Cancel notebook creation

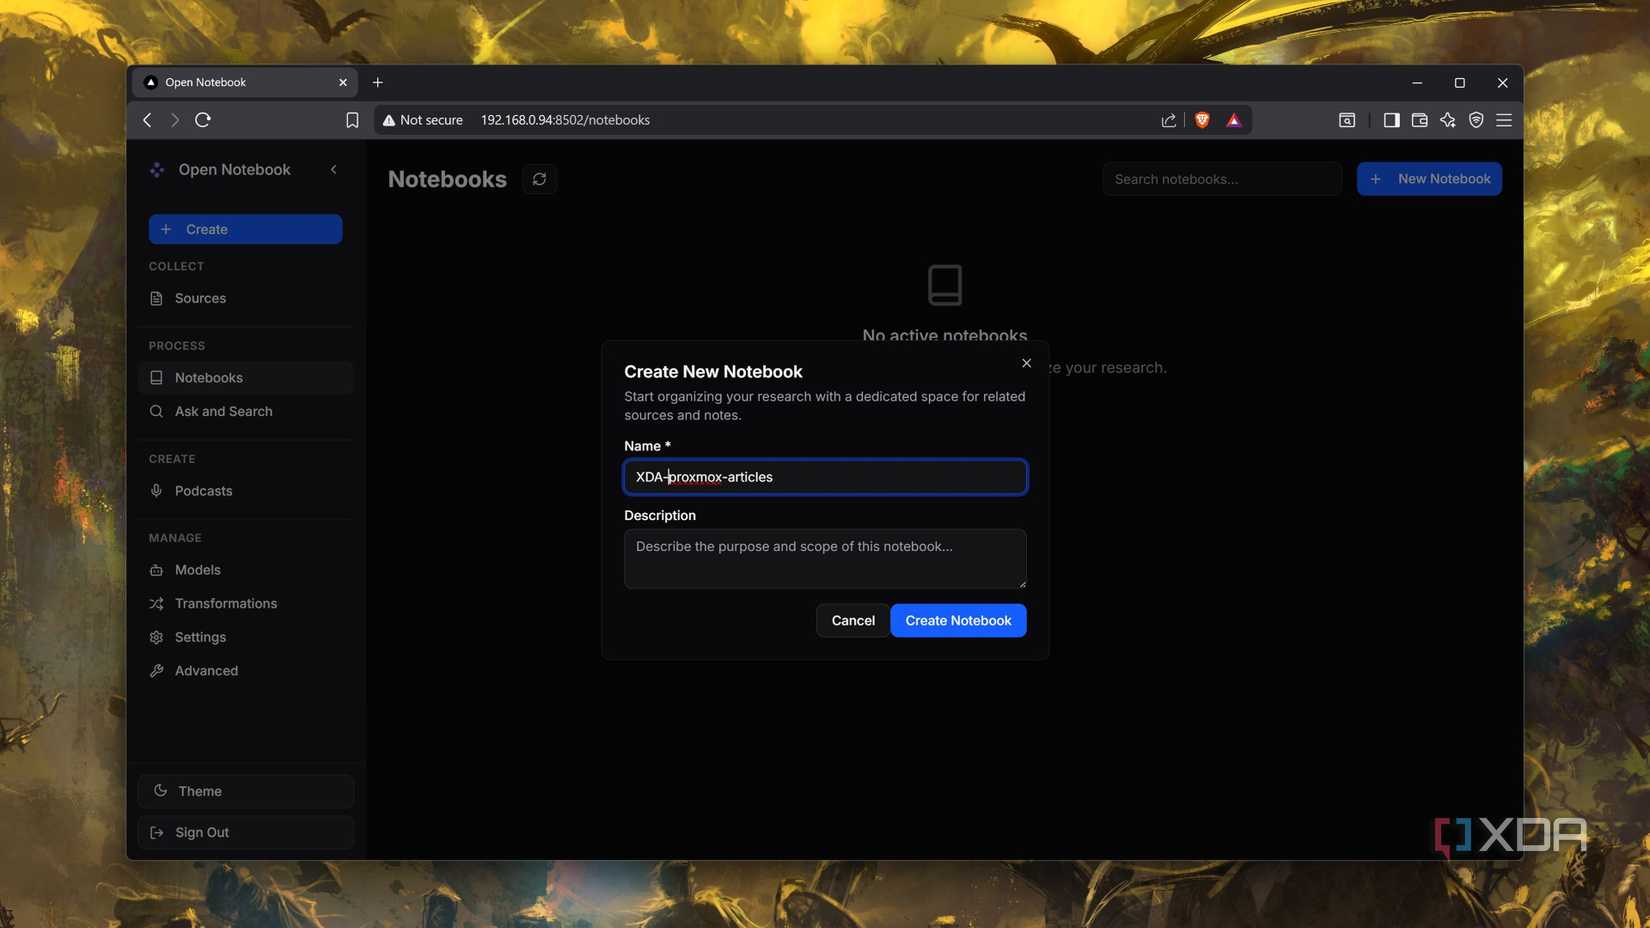click(853, 620)
